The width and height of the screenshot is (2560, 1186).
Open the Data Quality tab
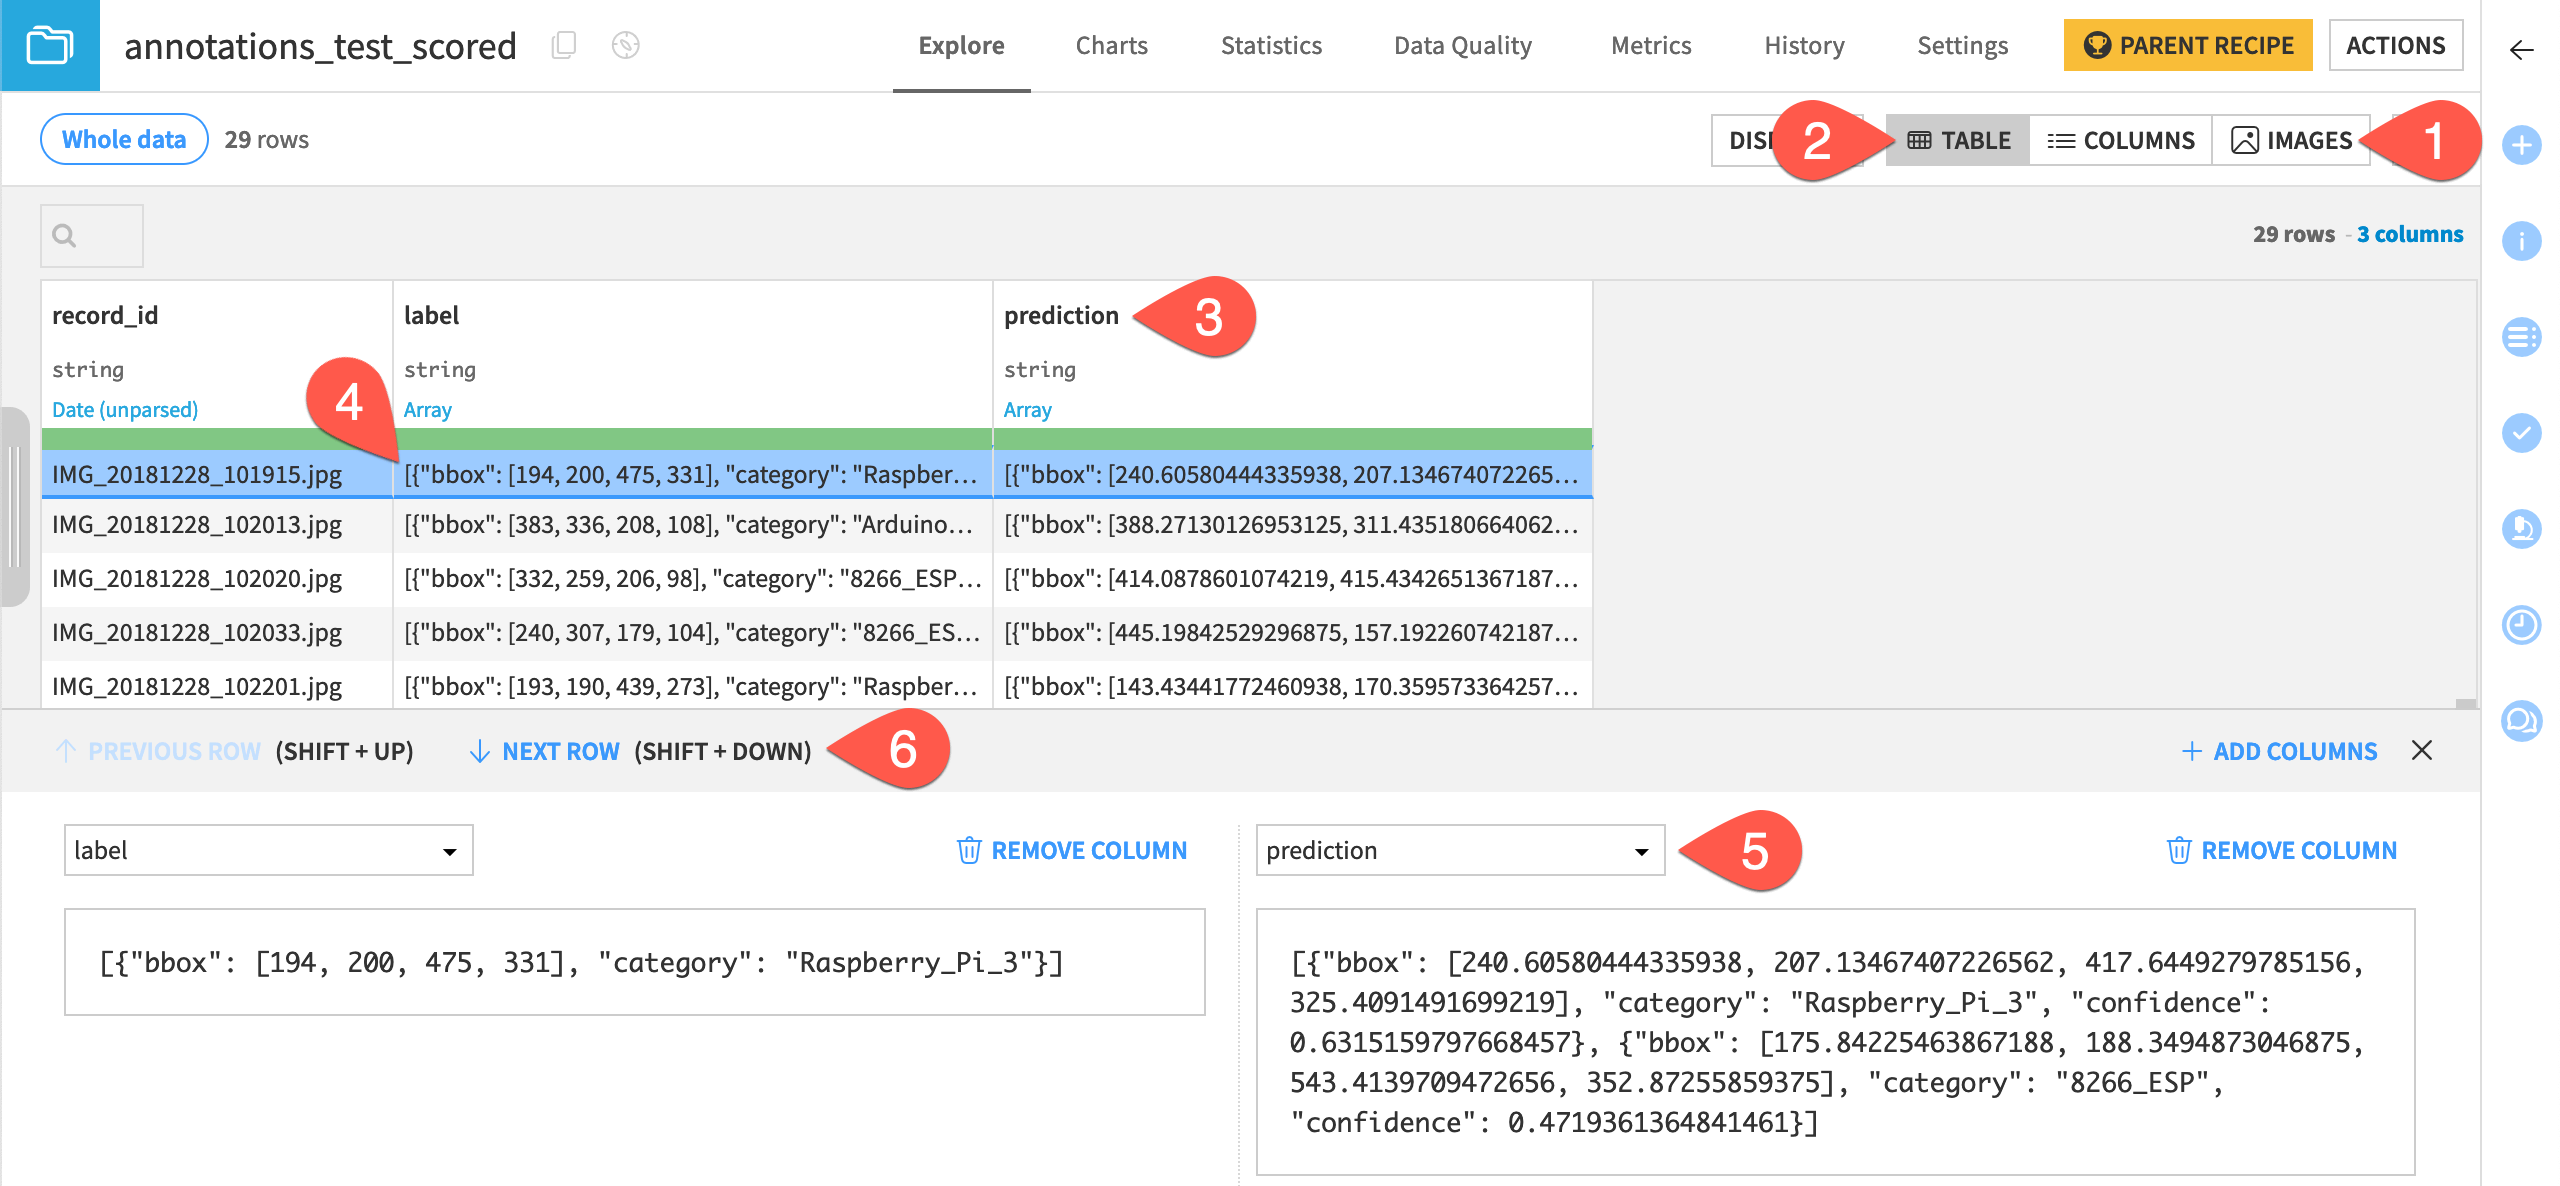coord(1462,45)
